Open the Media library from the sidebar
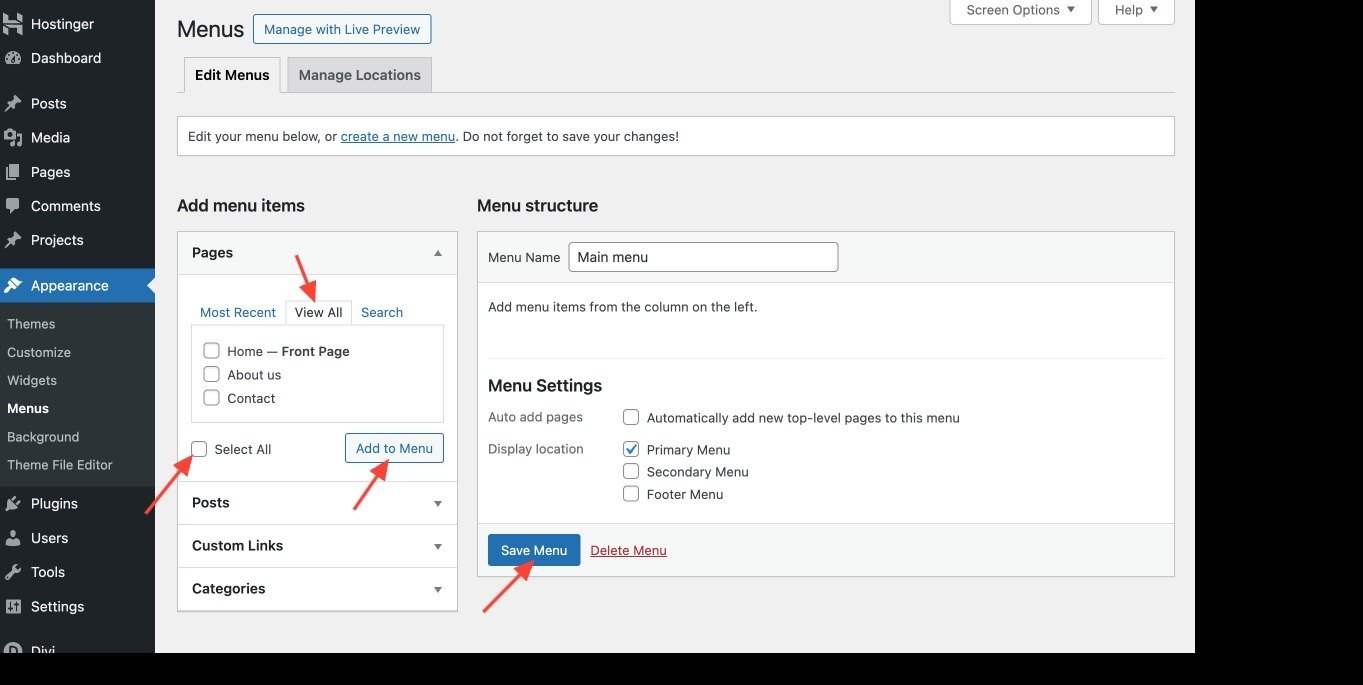The width and height of the screenshot is (1363, 685). 49,137
